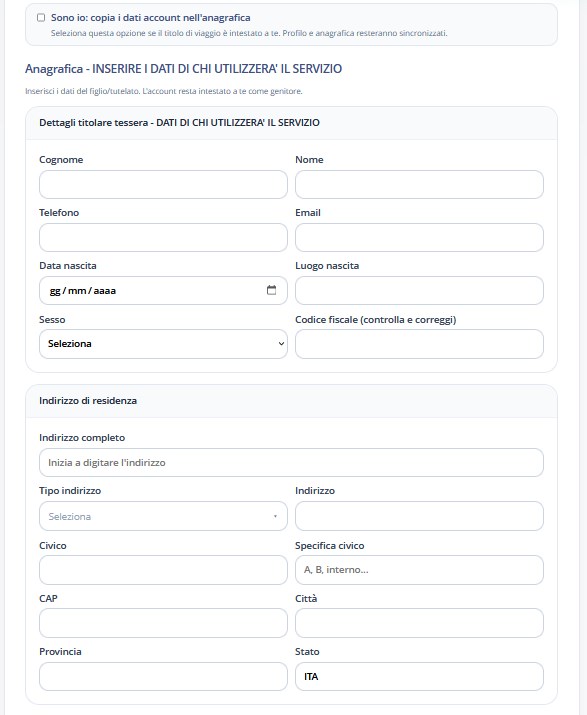Click the small arrow in Tipo indirizzo
This screenshot has width=587, height=715.
click(275, 516)
